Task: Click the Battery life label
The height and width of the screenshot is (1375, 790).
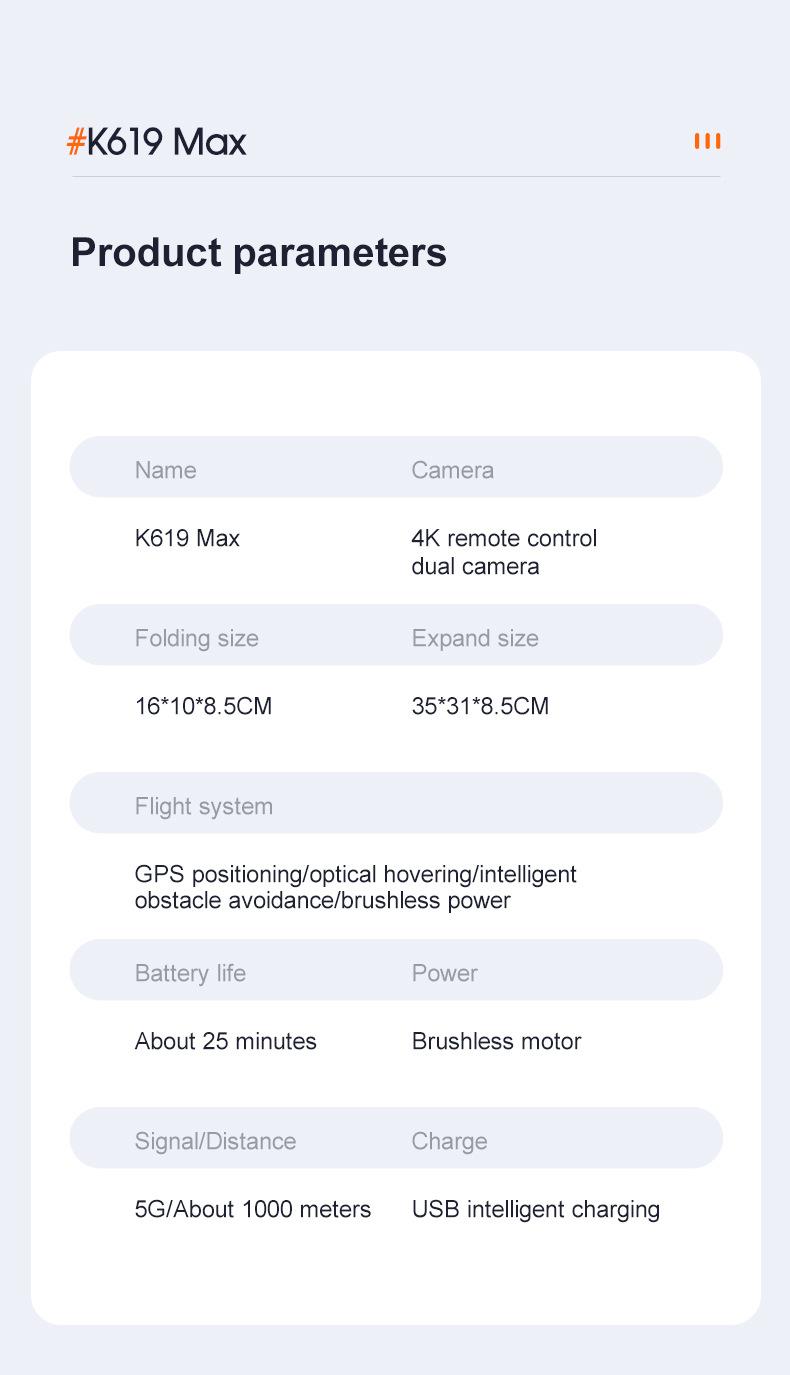Action: (x=190, y=973)
